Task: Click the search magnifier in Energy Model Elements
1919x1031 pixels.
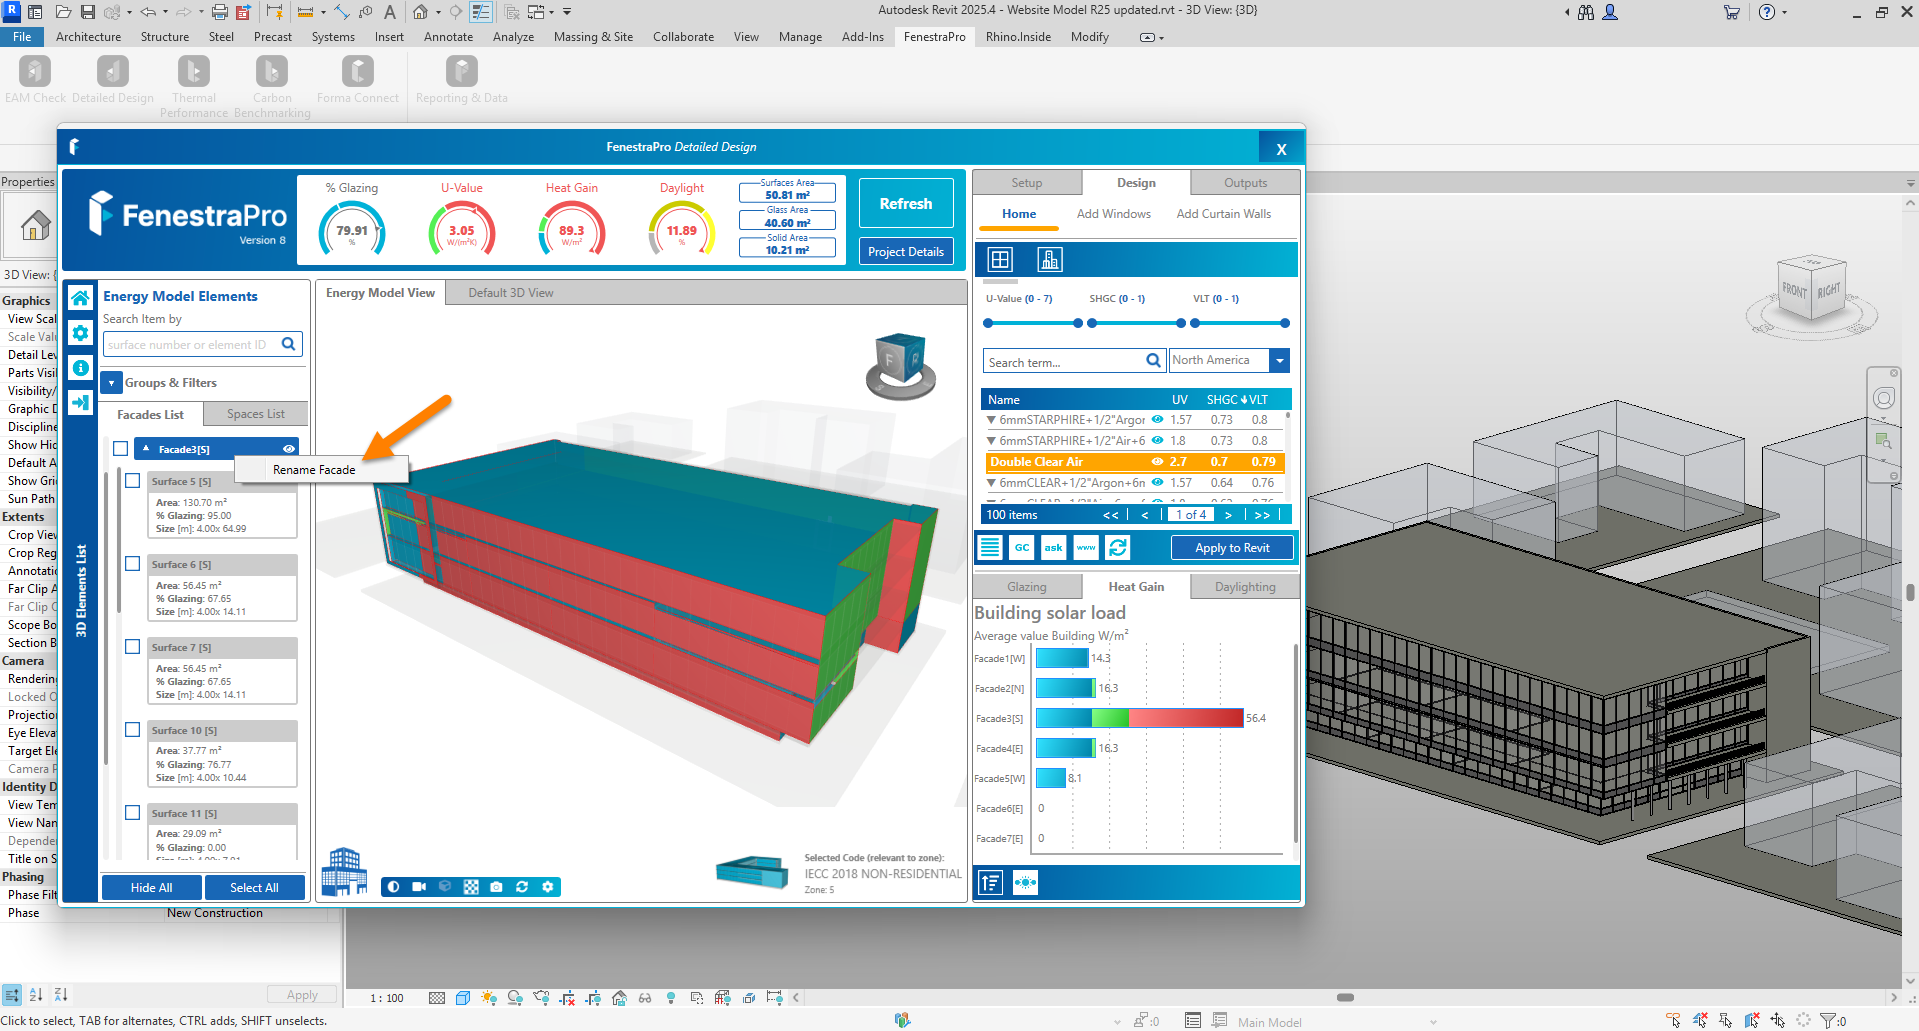Action: point(289,344)
